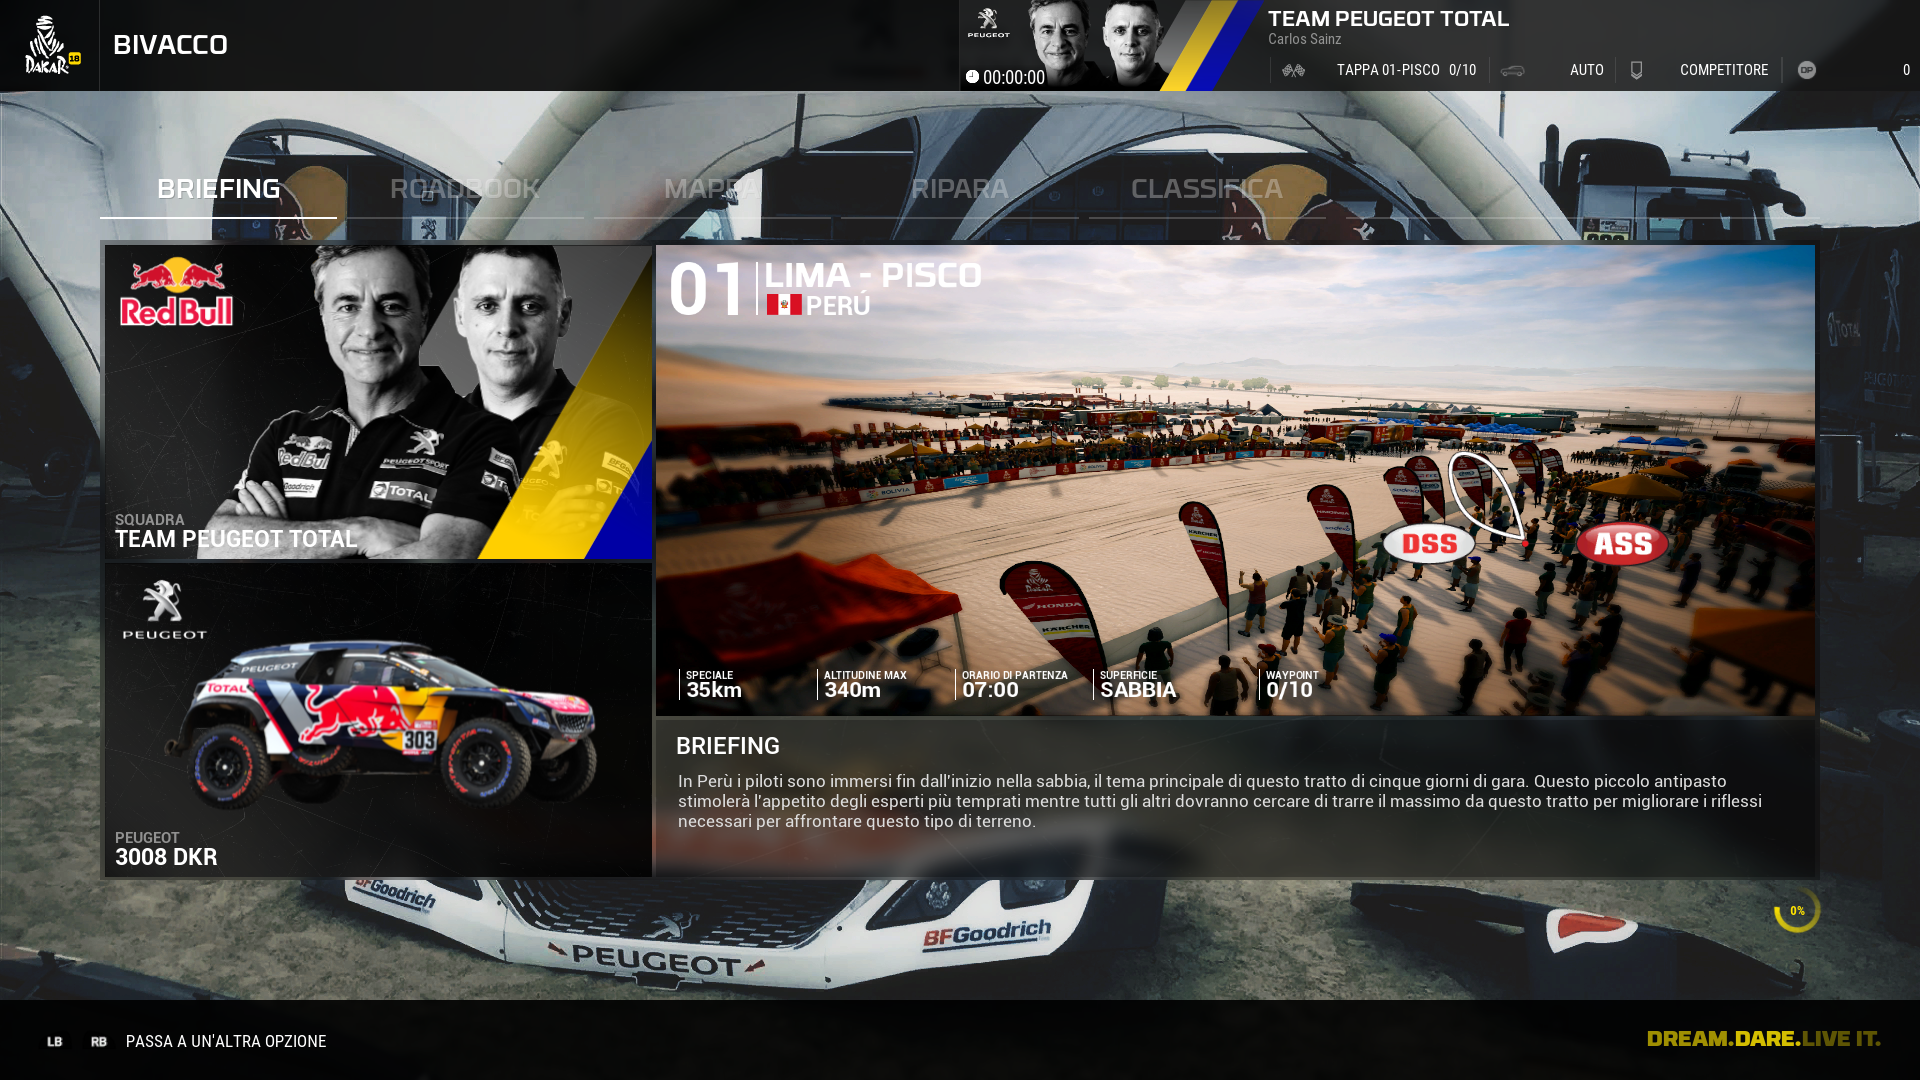Click the LB bumper button icon
The width and height of the screenshot is (1920, 1080).
tap(55, 1041)
